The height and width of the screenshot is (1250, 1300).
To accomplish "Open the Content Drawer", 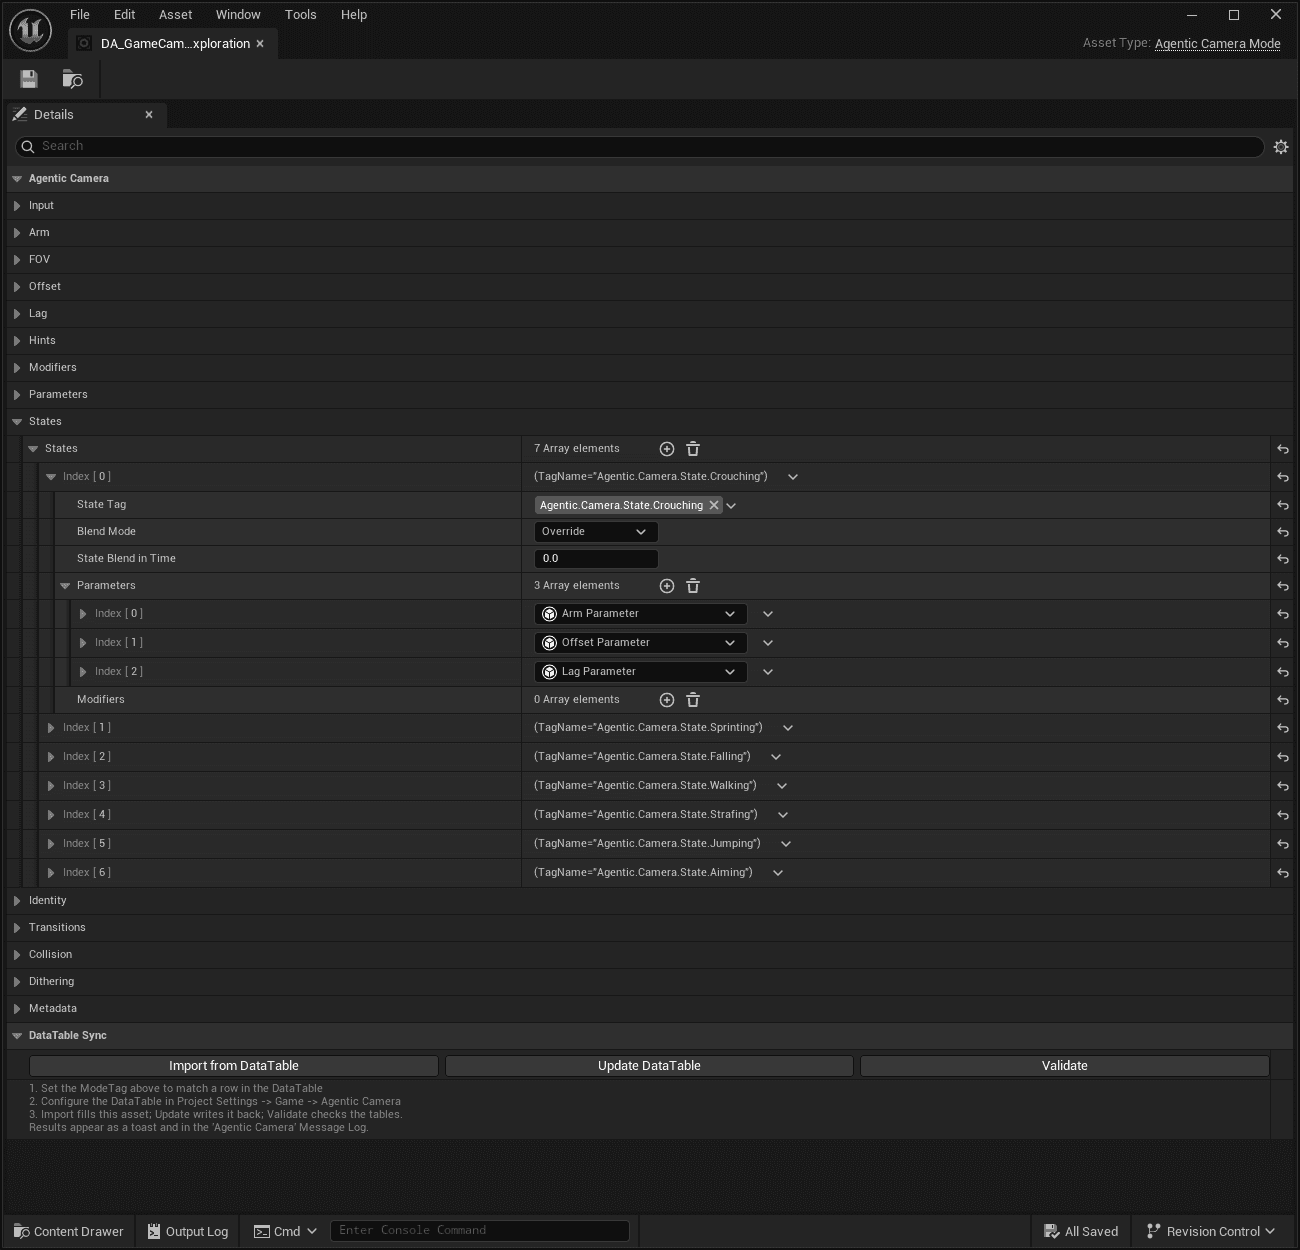I will pyautogui.click(x=69, y=1232).
